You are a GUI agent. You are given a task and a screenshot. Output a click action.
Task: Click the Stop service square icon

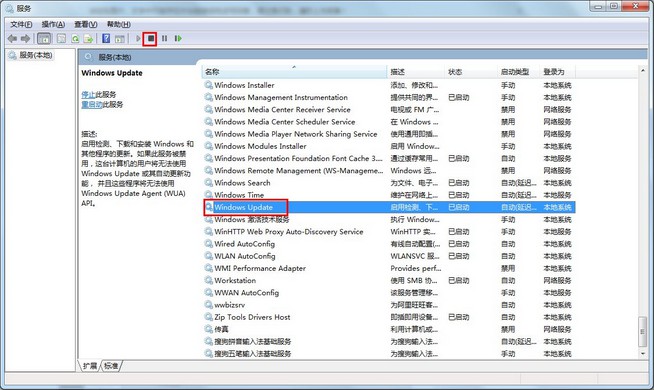(151, 39)
